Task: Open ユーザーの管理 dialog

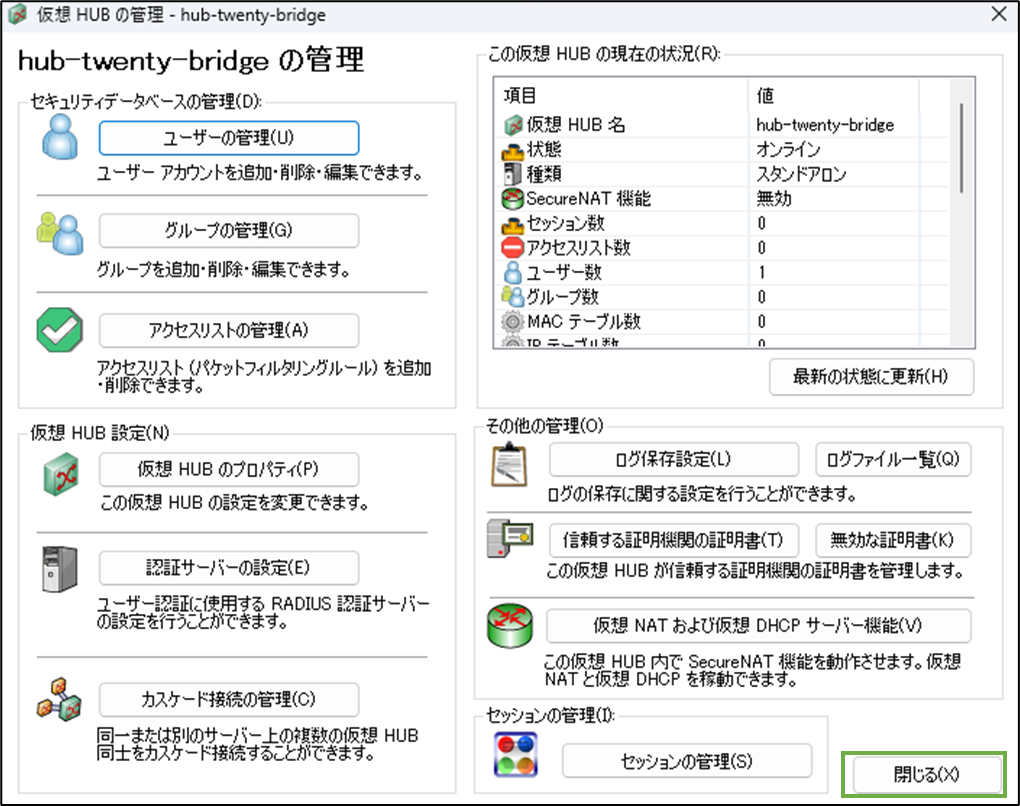Action: [229, 137]
